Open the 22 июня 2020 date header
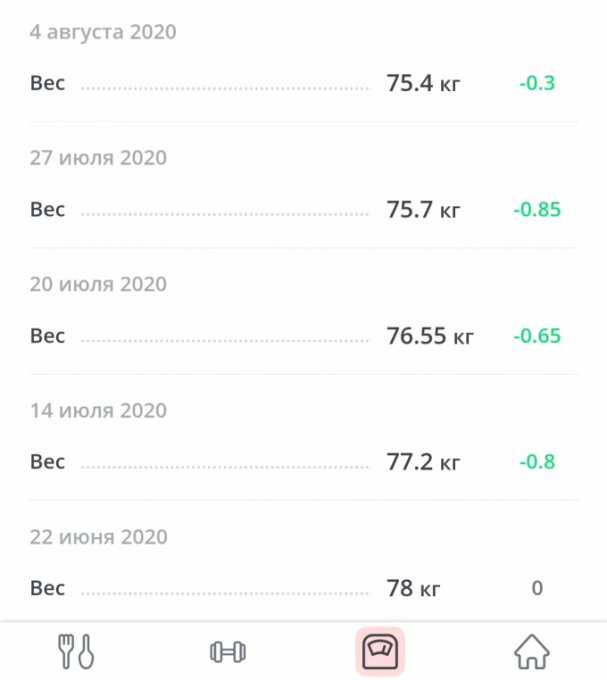The image size is (607, 680). [98, 537]
